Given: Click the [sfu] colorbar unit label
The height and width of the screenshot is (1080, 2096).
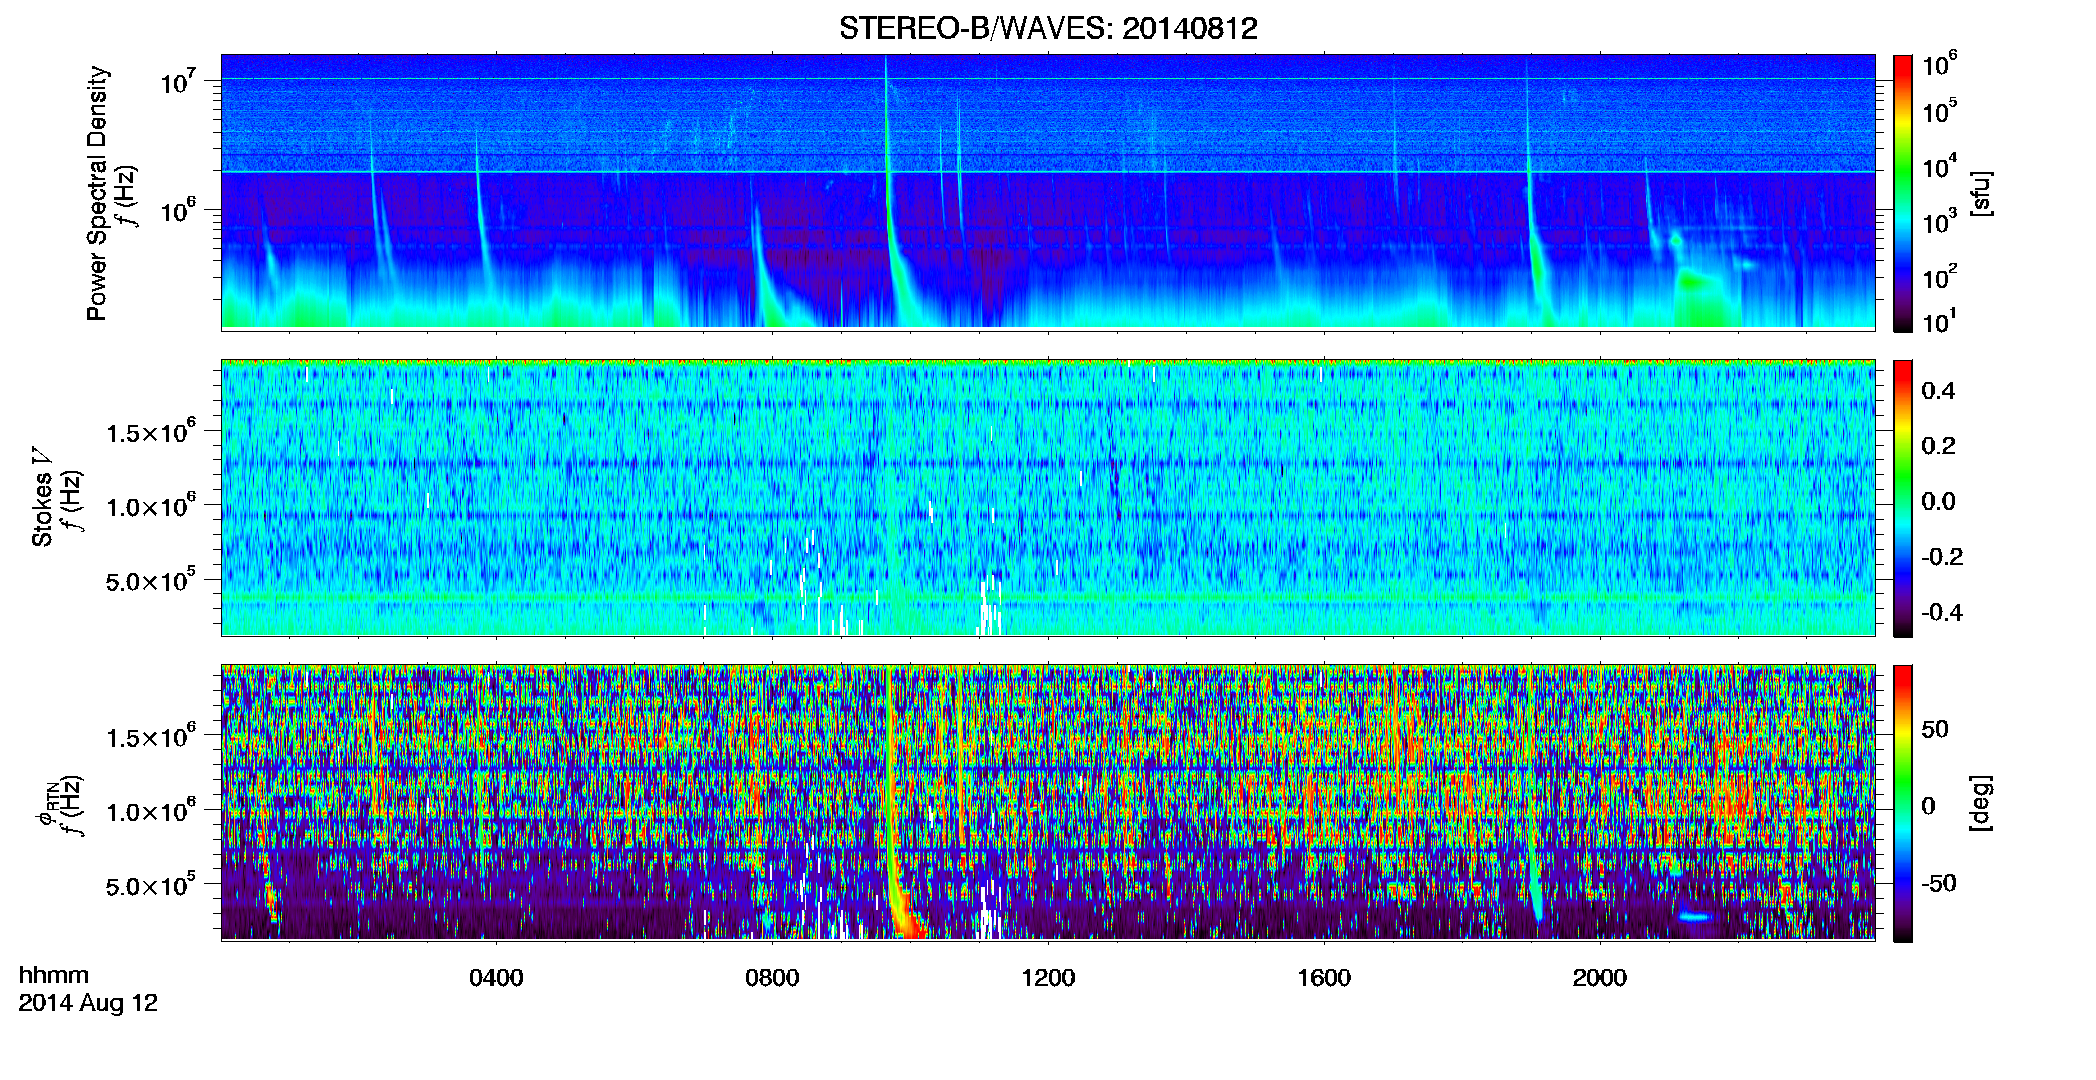Looking at the screenshot, I should click(x=1980, y=193).
